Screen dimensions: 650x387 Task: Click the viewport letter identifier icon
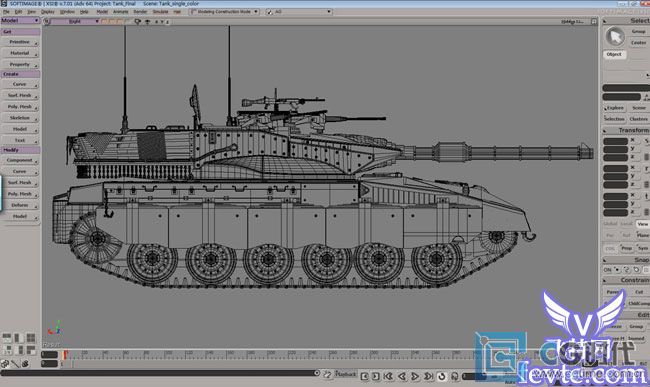coord(47,22)
